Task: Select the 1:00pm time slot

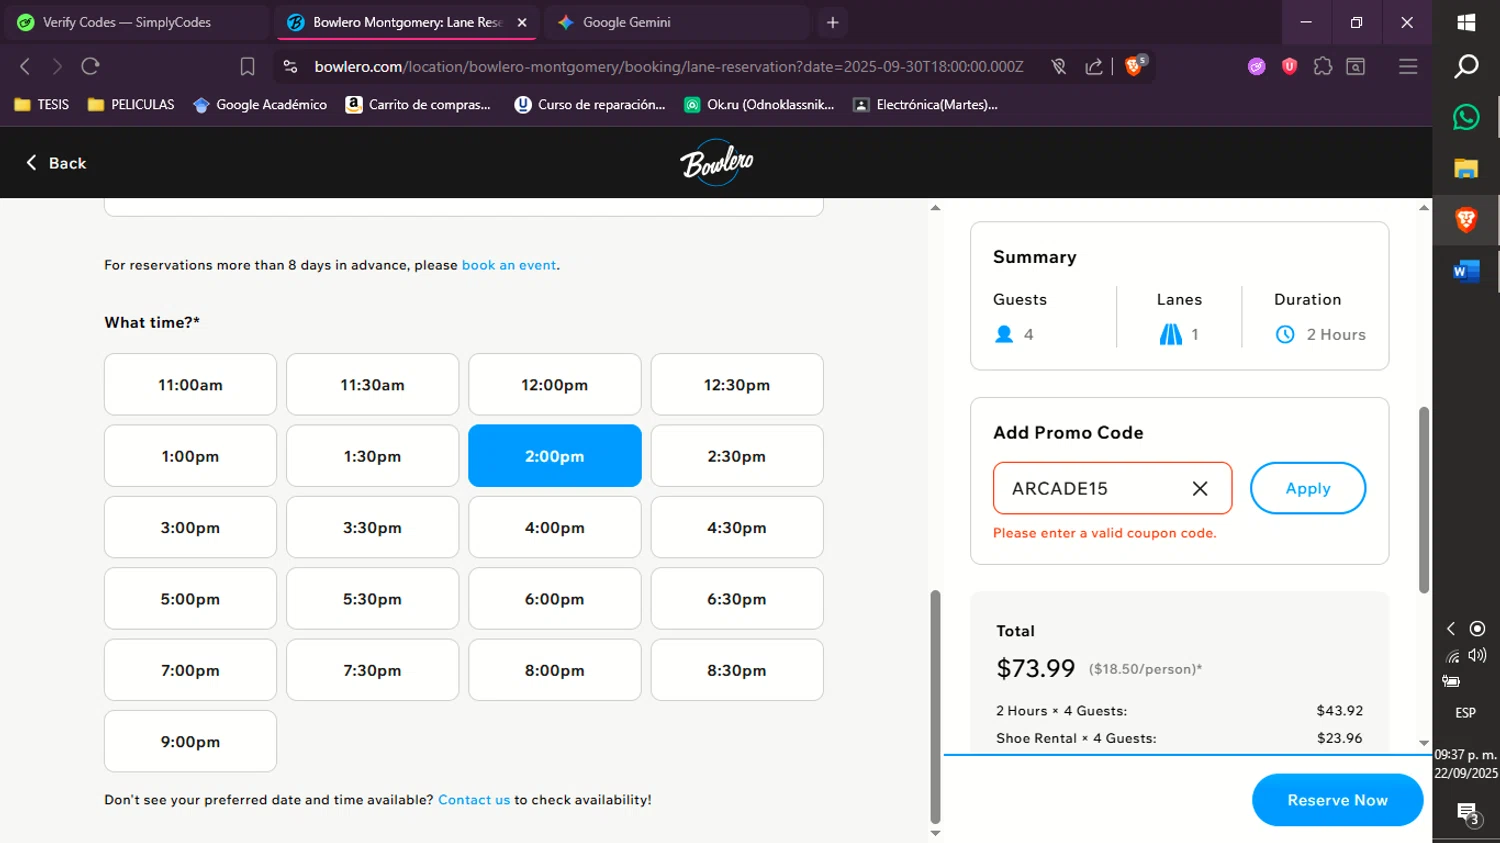Action: pos(190,456)
